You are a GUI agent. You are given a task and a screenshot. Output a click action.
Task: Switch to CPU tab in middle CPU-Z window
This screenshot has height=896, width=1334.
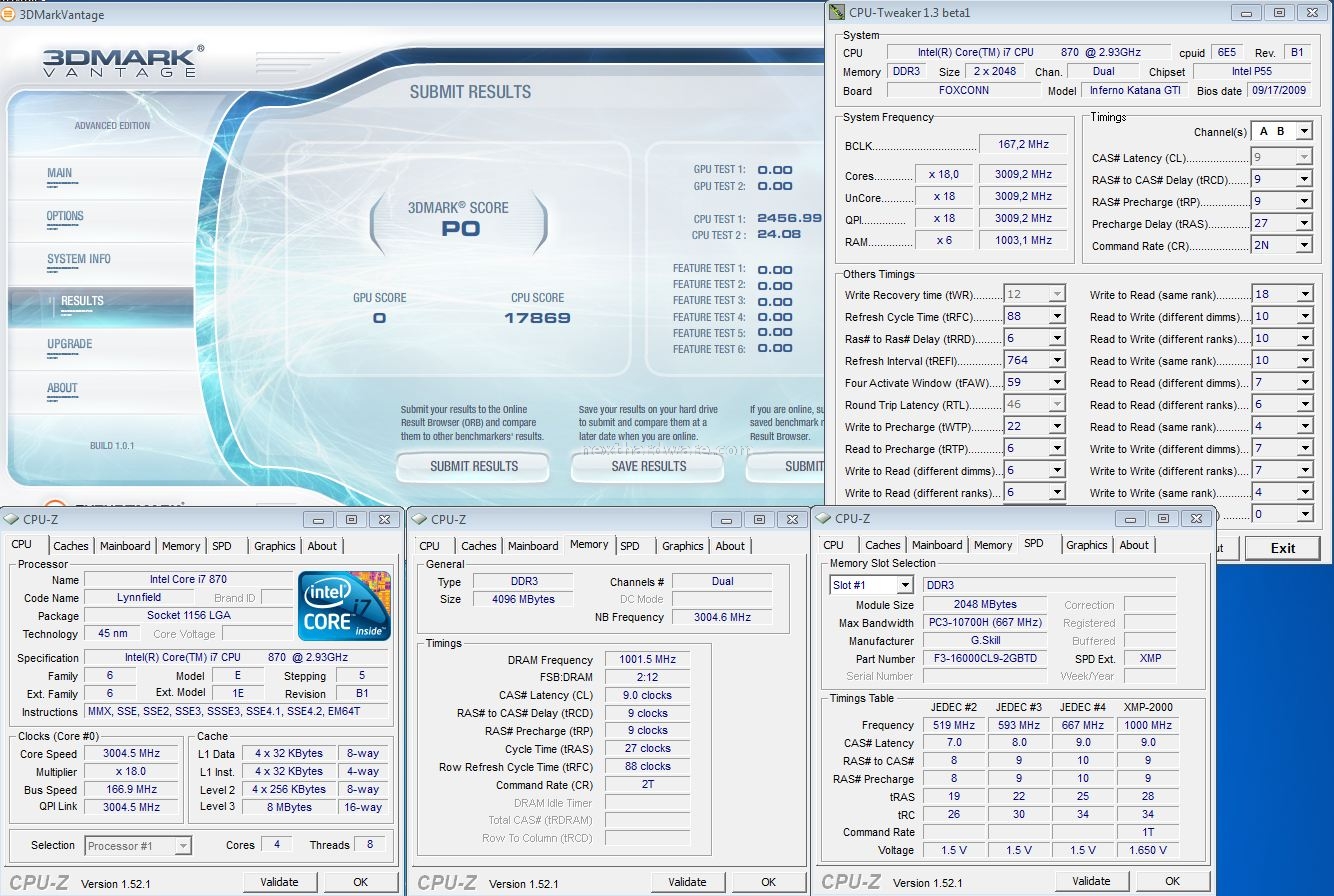[430, 546]
